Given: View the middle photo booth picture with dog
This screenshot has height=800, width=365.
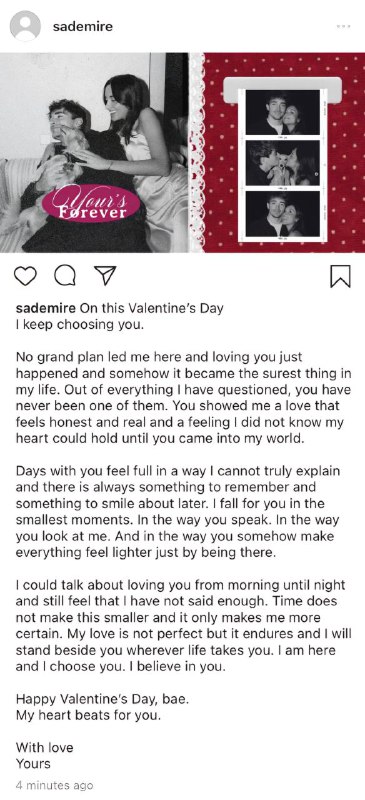Looking at the screenshot, I should point(283,163).
